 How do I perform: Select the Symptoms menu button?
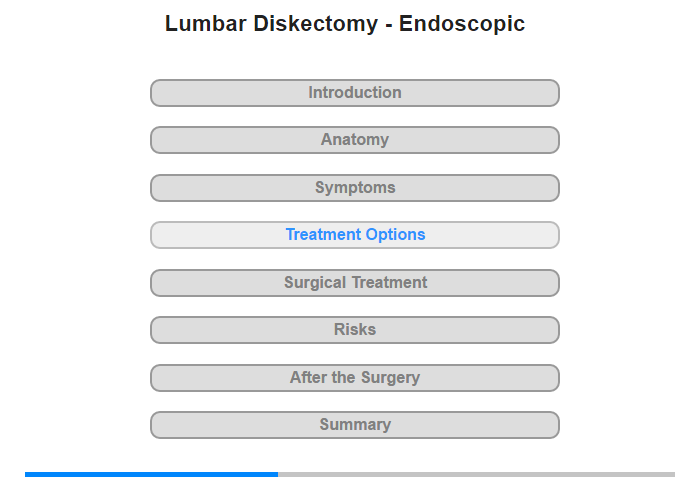tap(354, 188)
